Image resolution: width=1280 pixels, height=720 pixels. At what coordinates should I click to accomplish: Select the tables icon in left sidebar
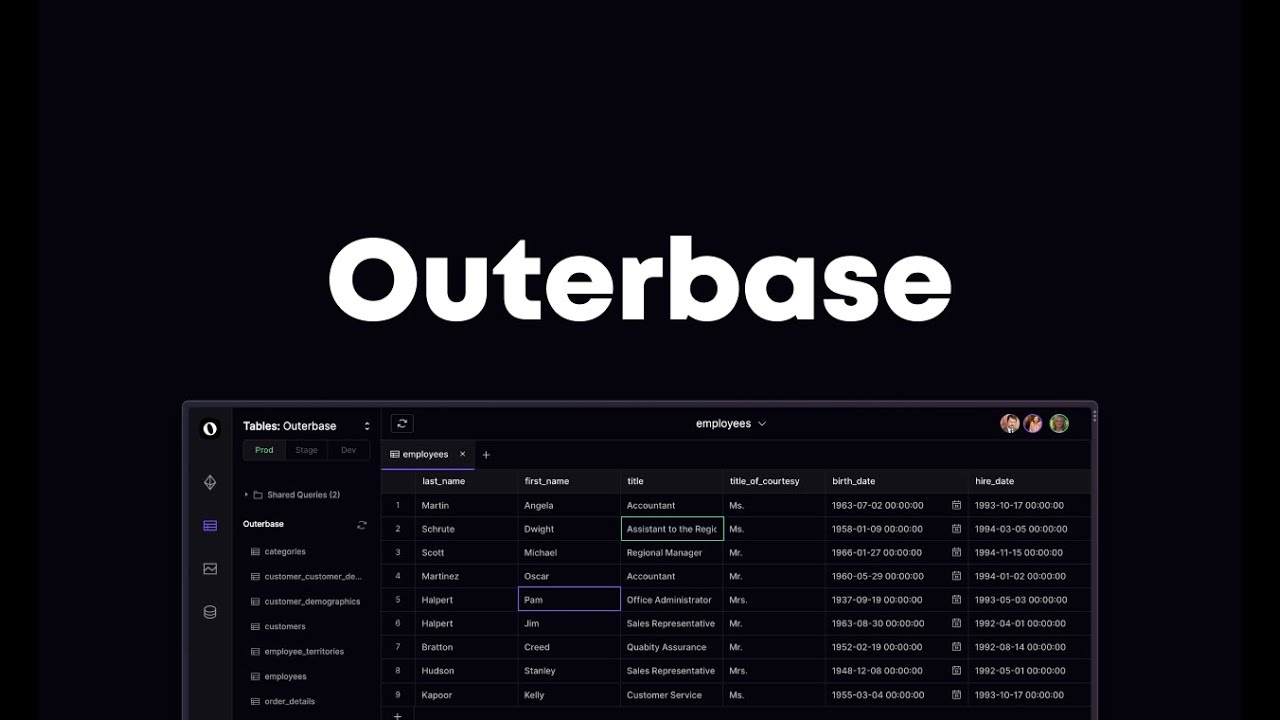click(210, 526)
